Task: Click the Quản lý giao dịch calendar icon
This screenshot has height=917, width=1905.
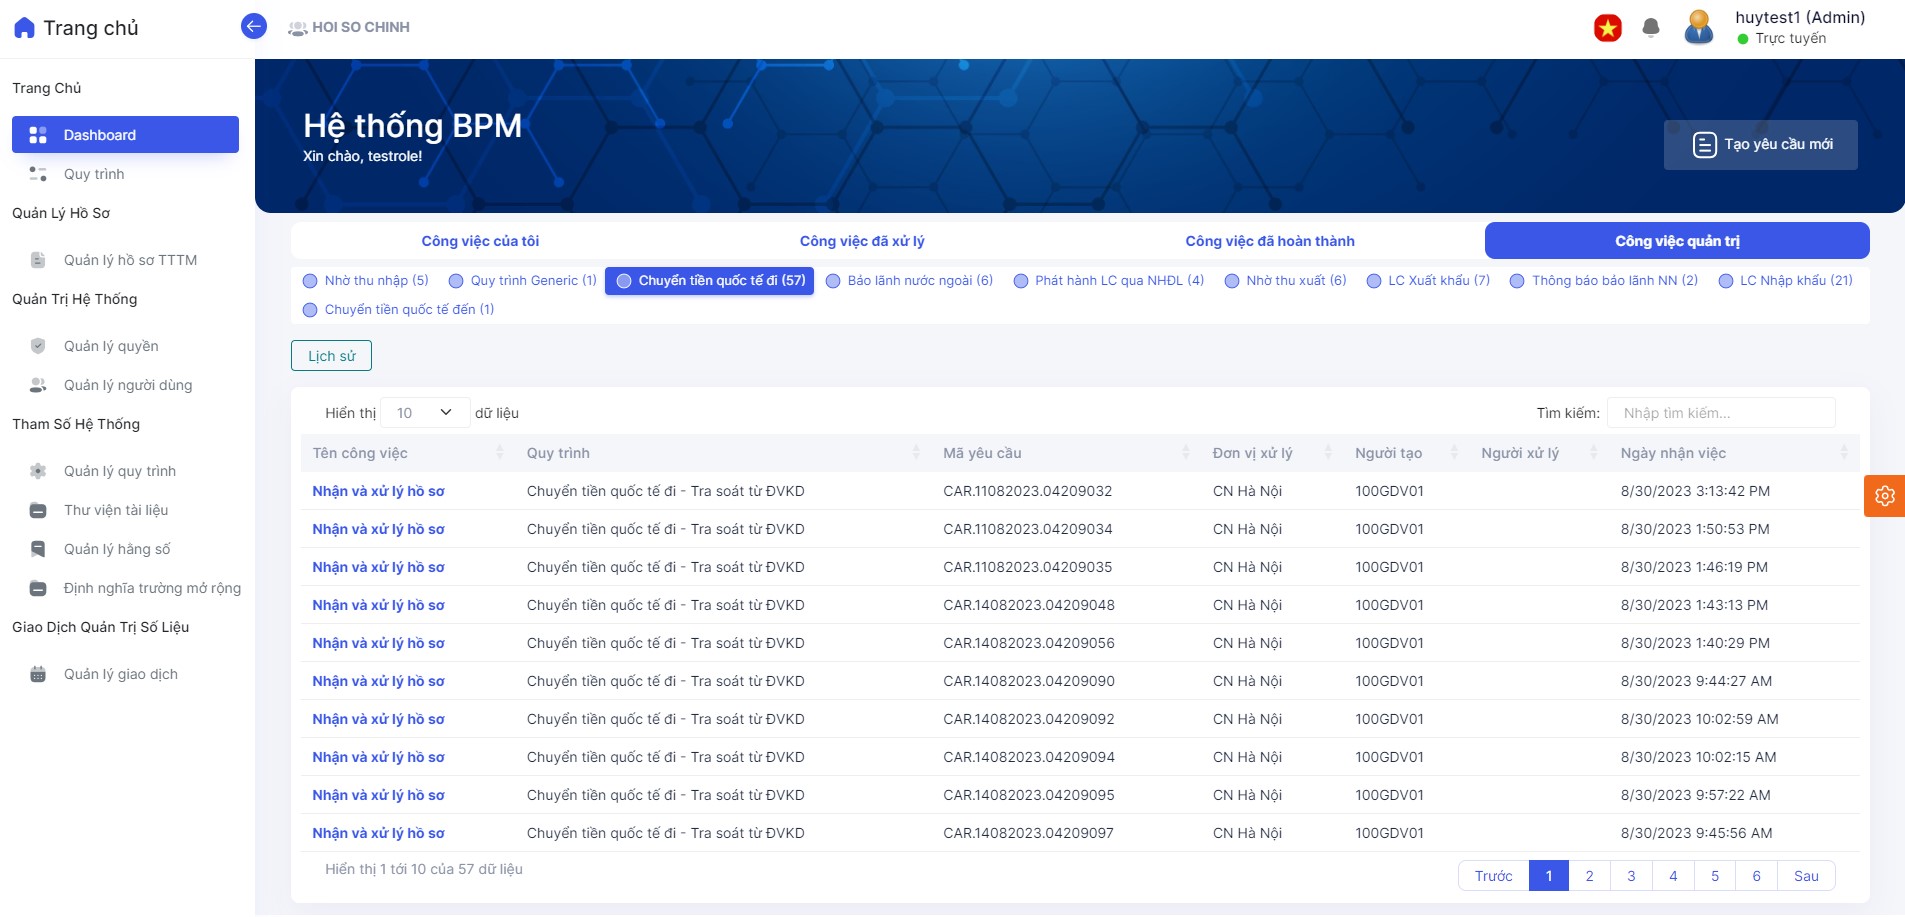Action: point(38,674)
